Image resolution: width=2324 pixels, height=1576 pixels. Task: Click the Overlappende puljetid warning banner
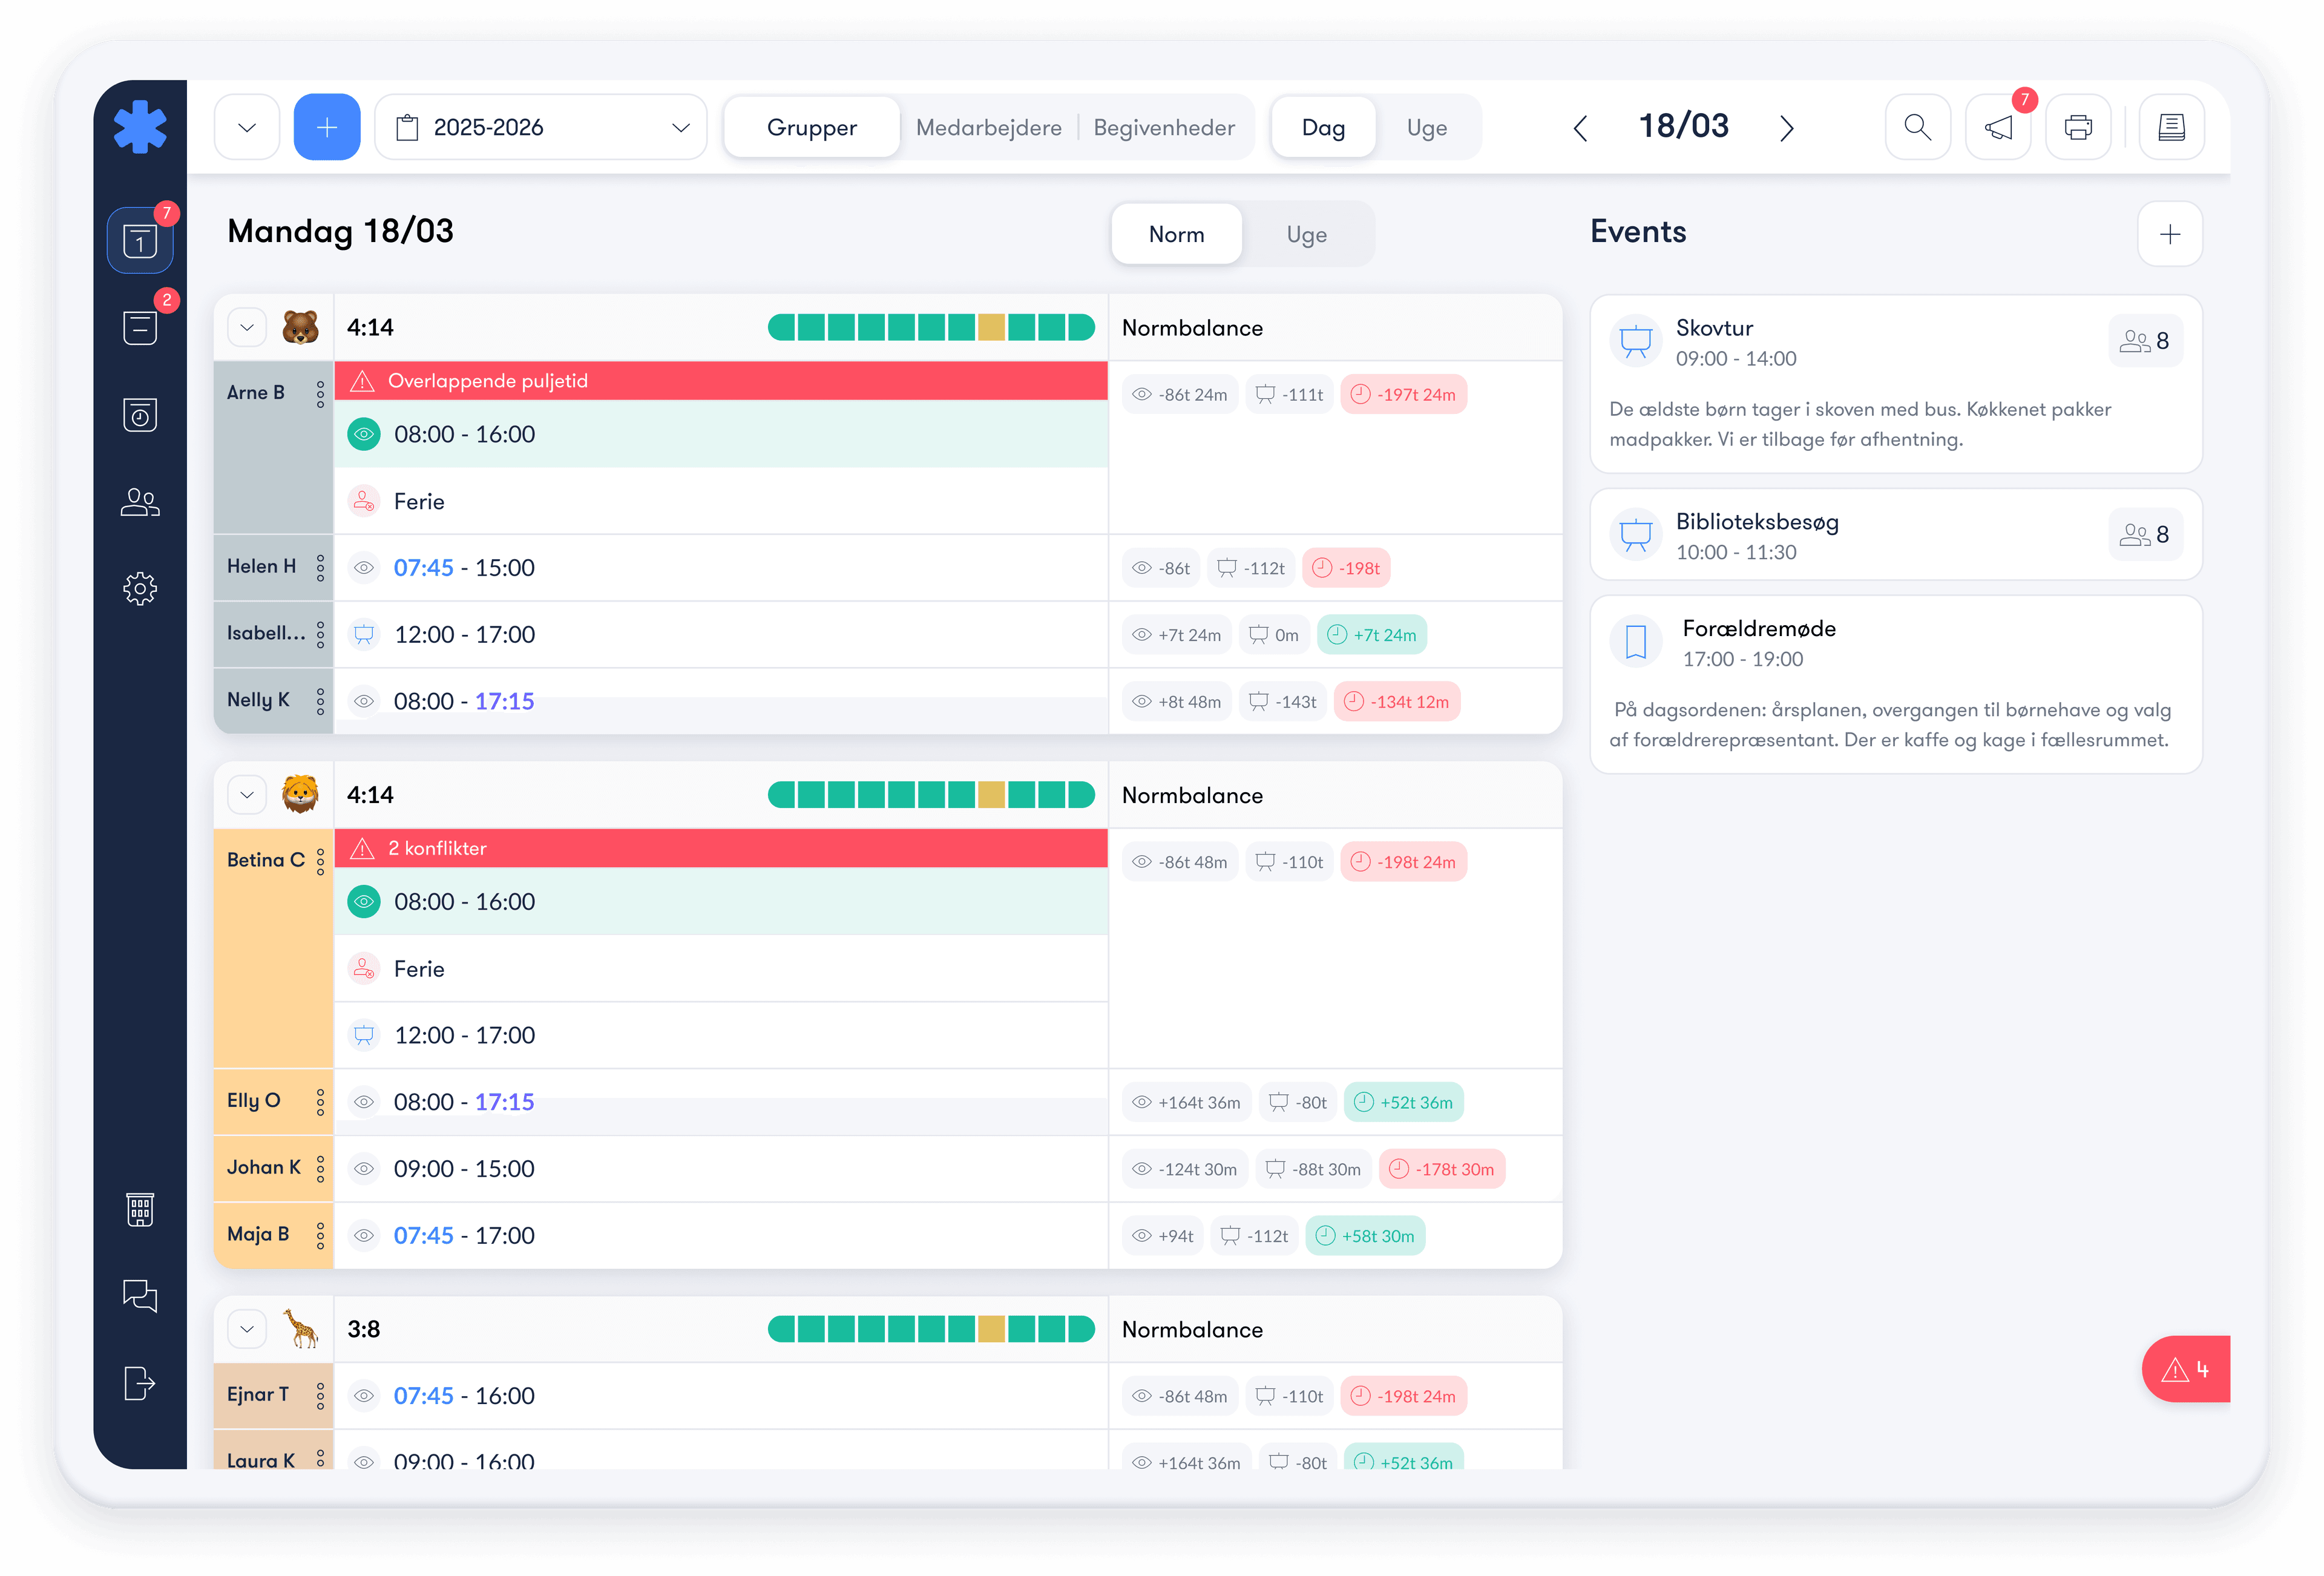coord(721,380)
